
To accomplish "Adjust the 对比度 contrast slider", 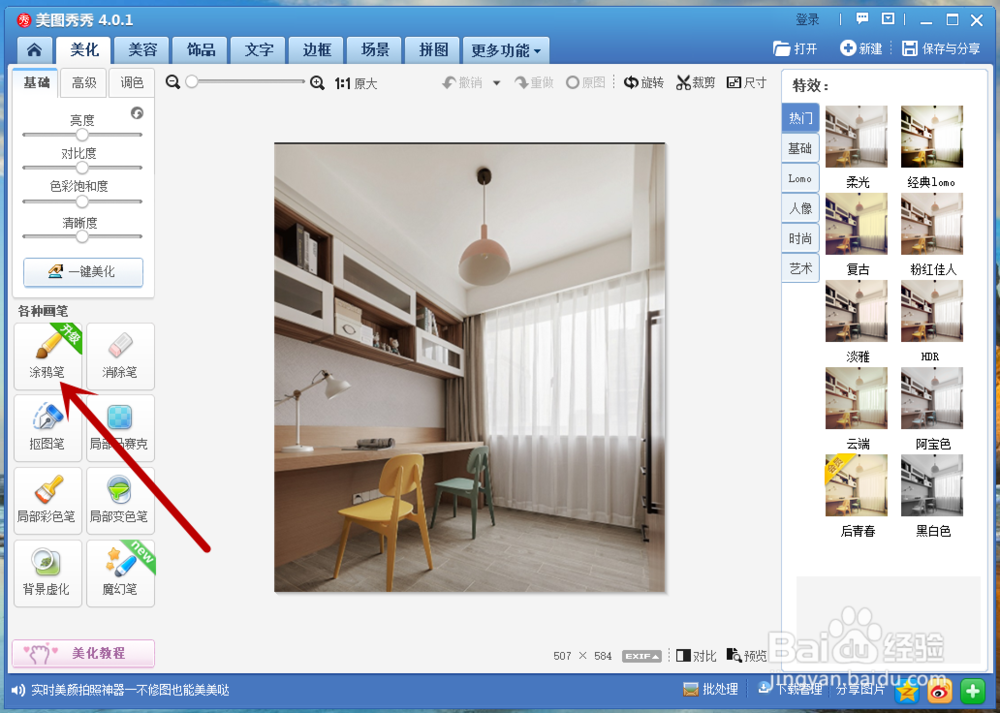I will click(x=82, y=168).
